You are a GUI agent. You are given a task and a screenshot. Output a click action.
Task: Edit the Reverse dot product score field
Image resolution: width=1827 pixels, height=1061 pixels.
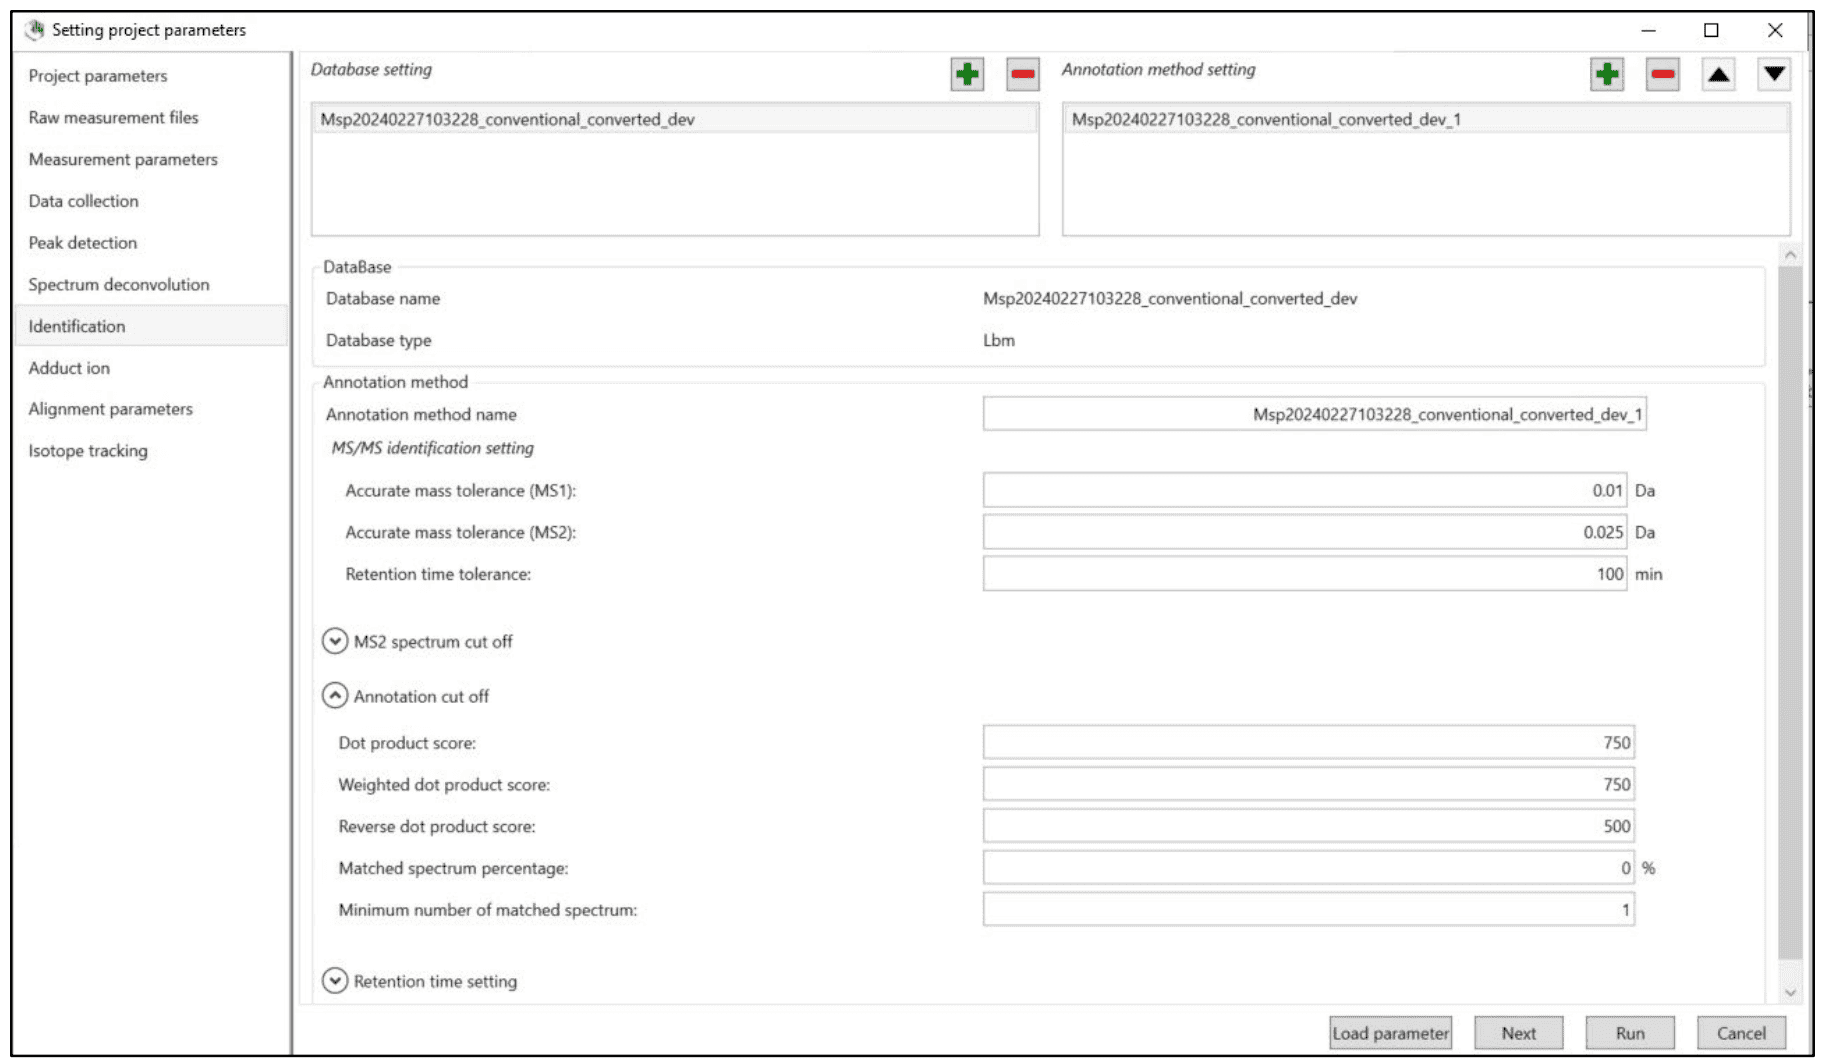(x=1308, y=826)
